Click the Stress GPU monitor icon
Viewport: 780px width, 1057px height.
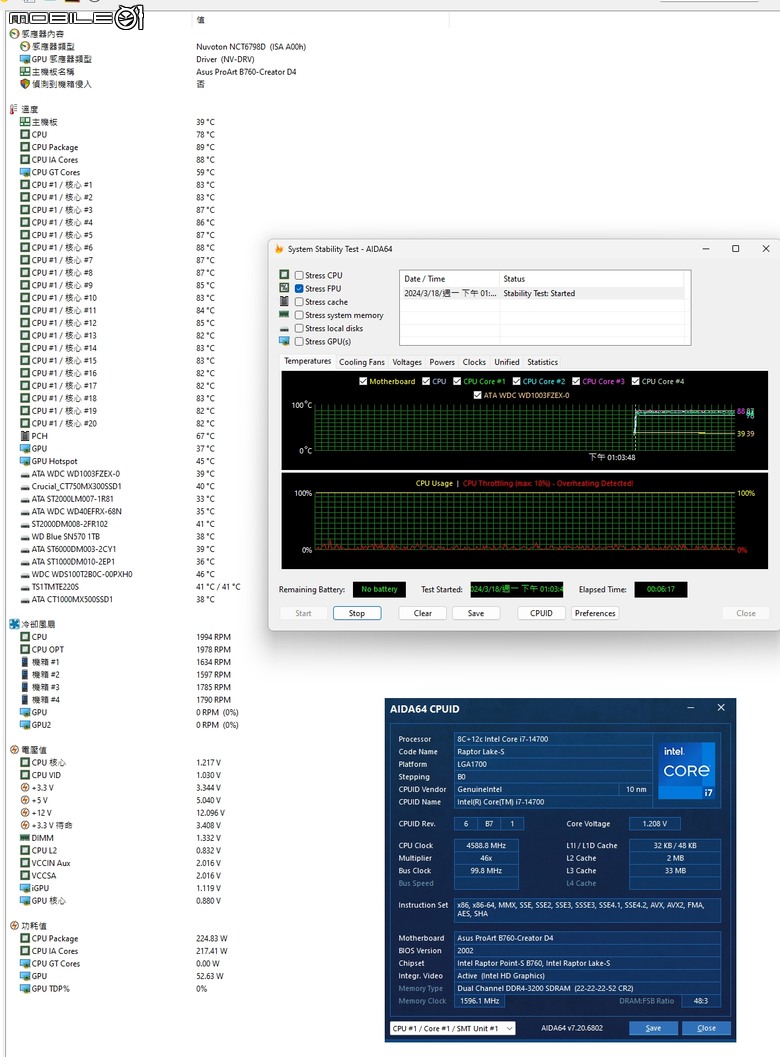[284, 341]
